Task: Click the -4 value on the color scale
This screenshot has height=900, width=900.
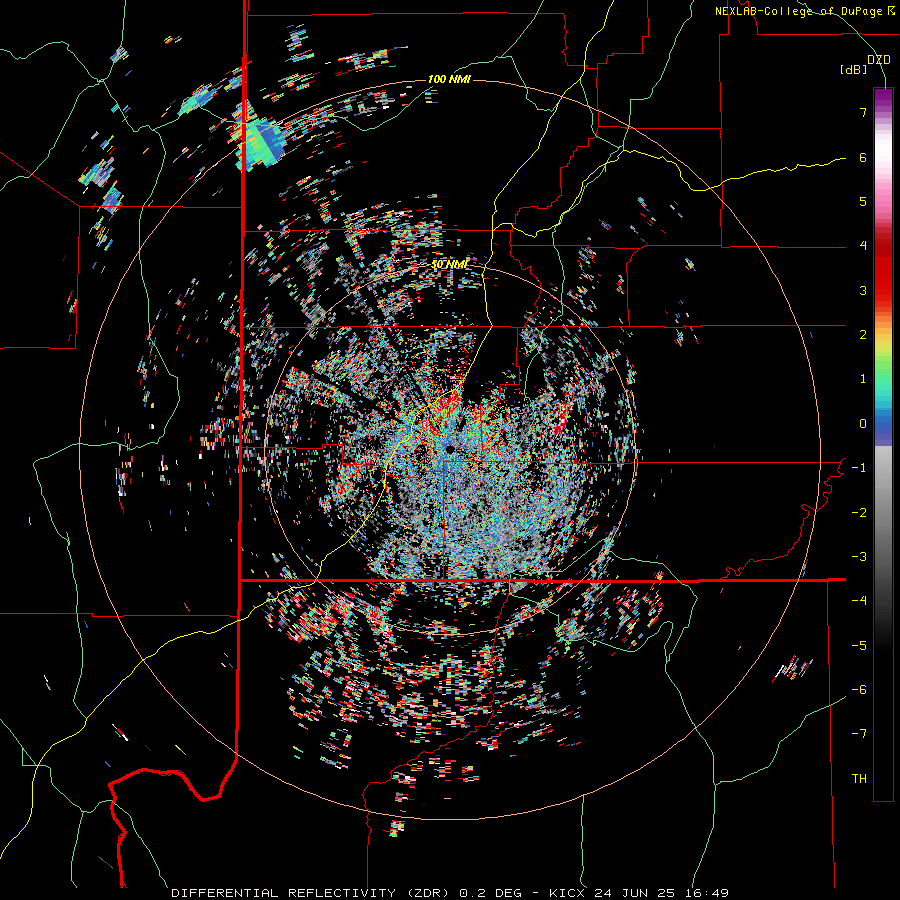Action: coord(859,601)
